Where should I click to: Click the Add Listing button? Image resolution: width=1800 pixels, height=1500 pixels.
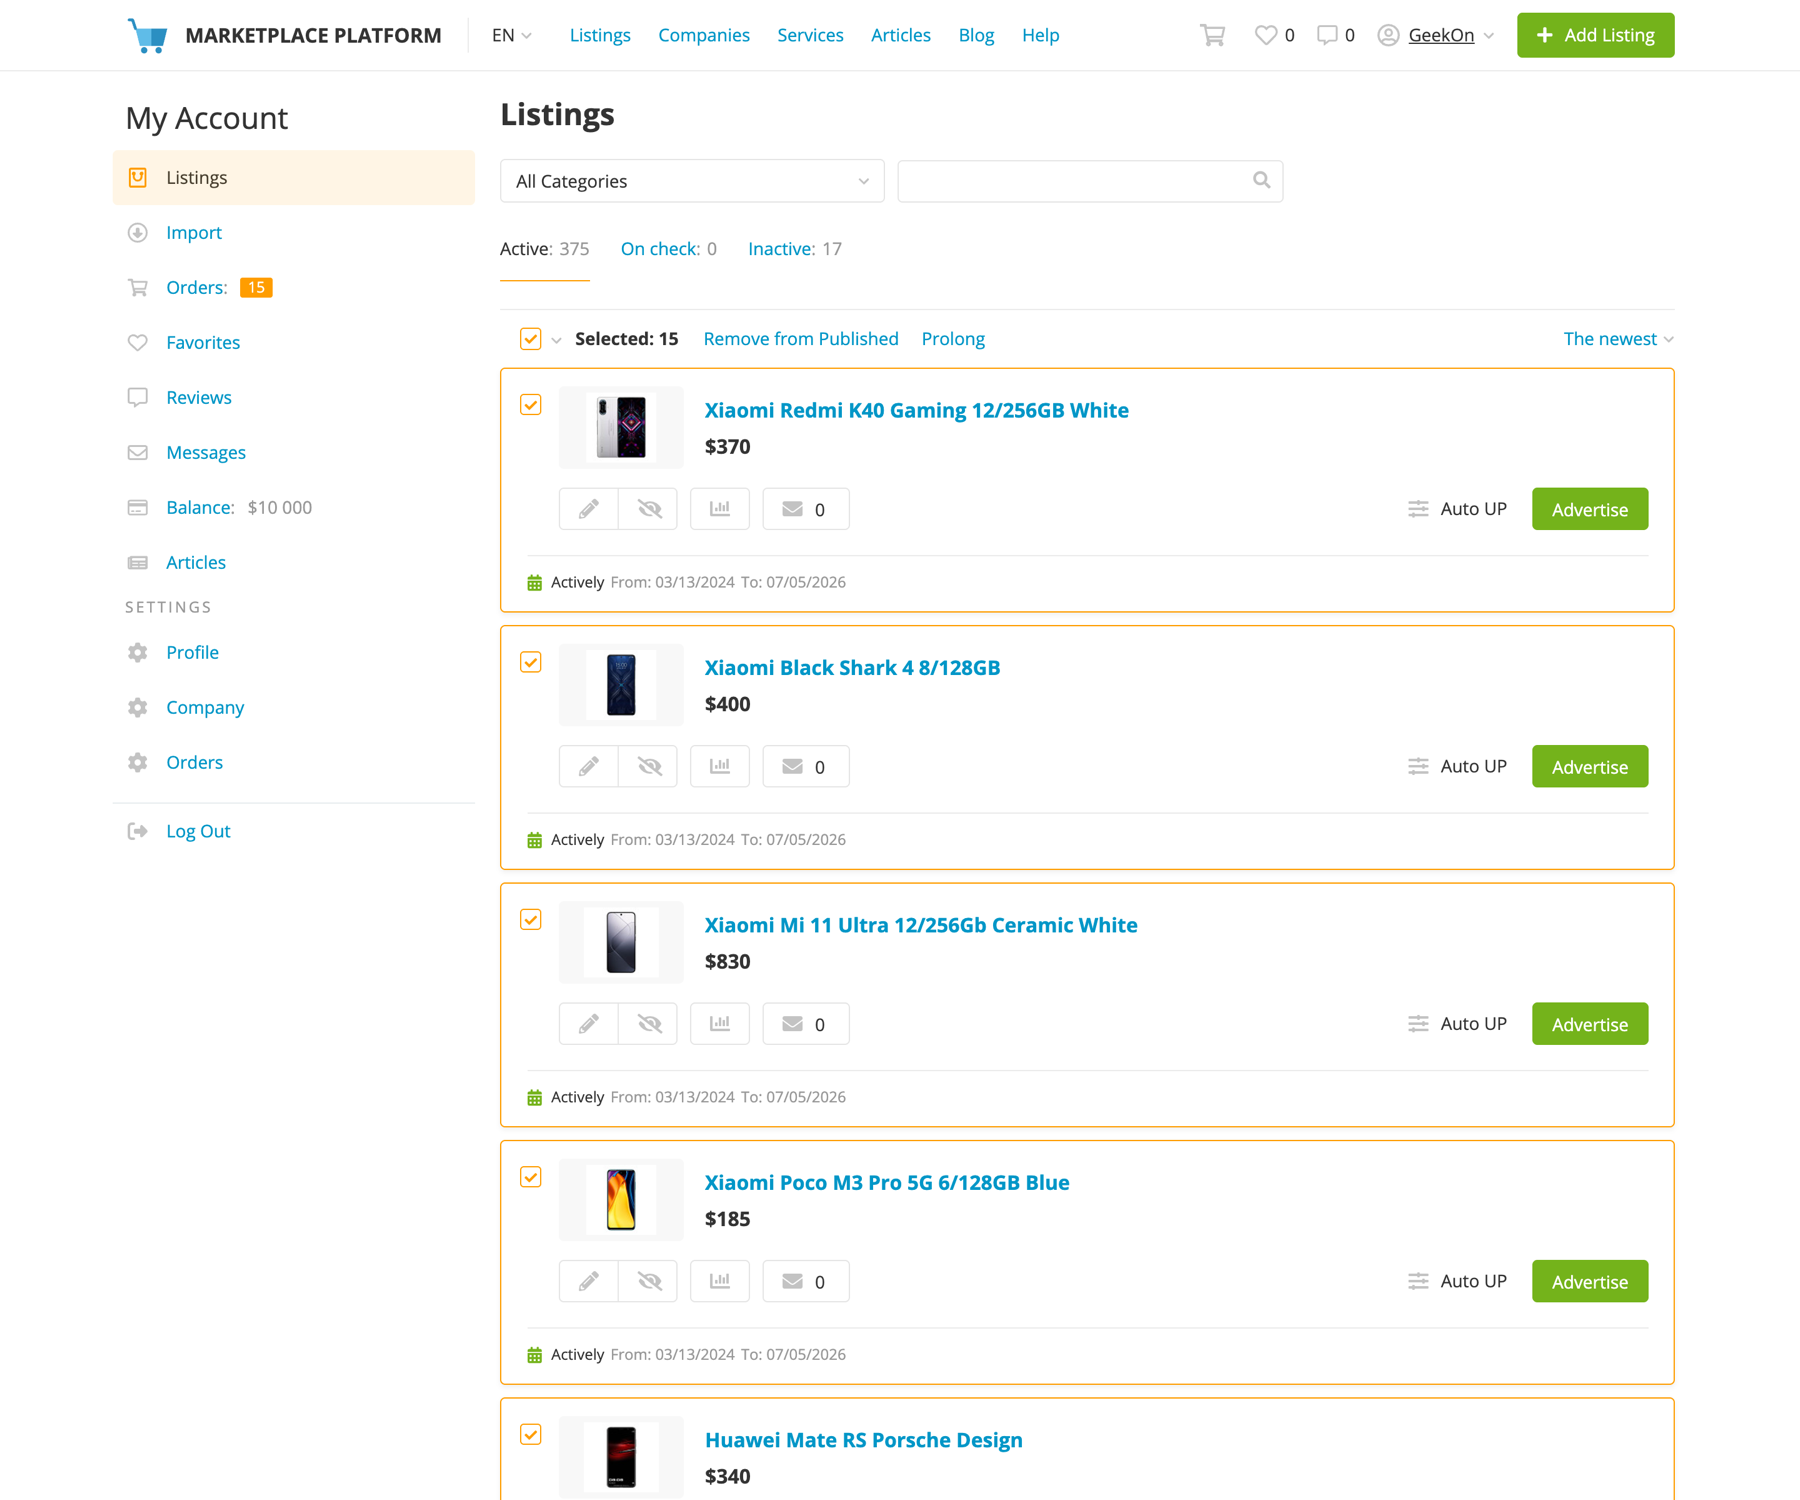click(1595, 35)
